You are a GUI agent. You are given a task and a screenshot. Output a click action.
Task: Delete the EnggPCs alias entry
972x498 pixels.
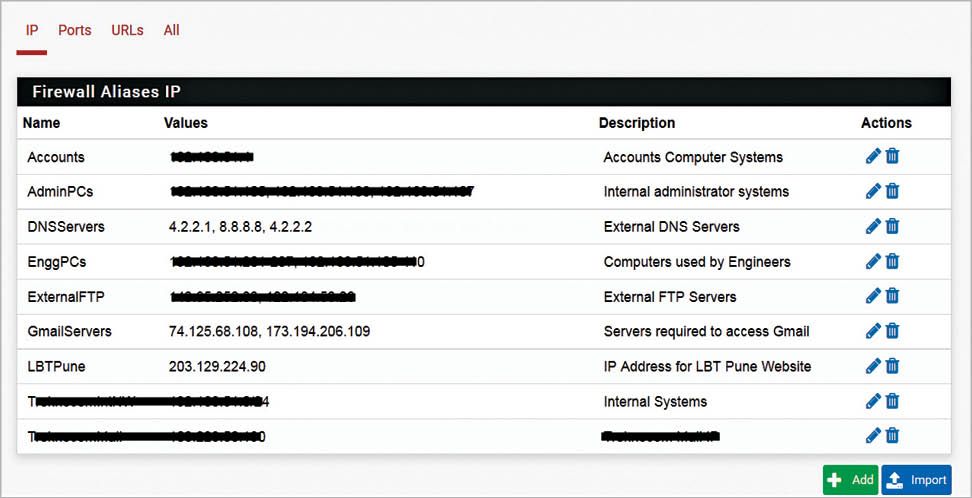click(x=892, y=261)
